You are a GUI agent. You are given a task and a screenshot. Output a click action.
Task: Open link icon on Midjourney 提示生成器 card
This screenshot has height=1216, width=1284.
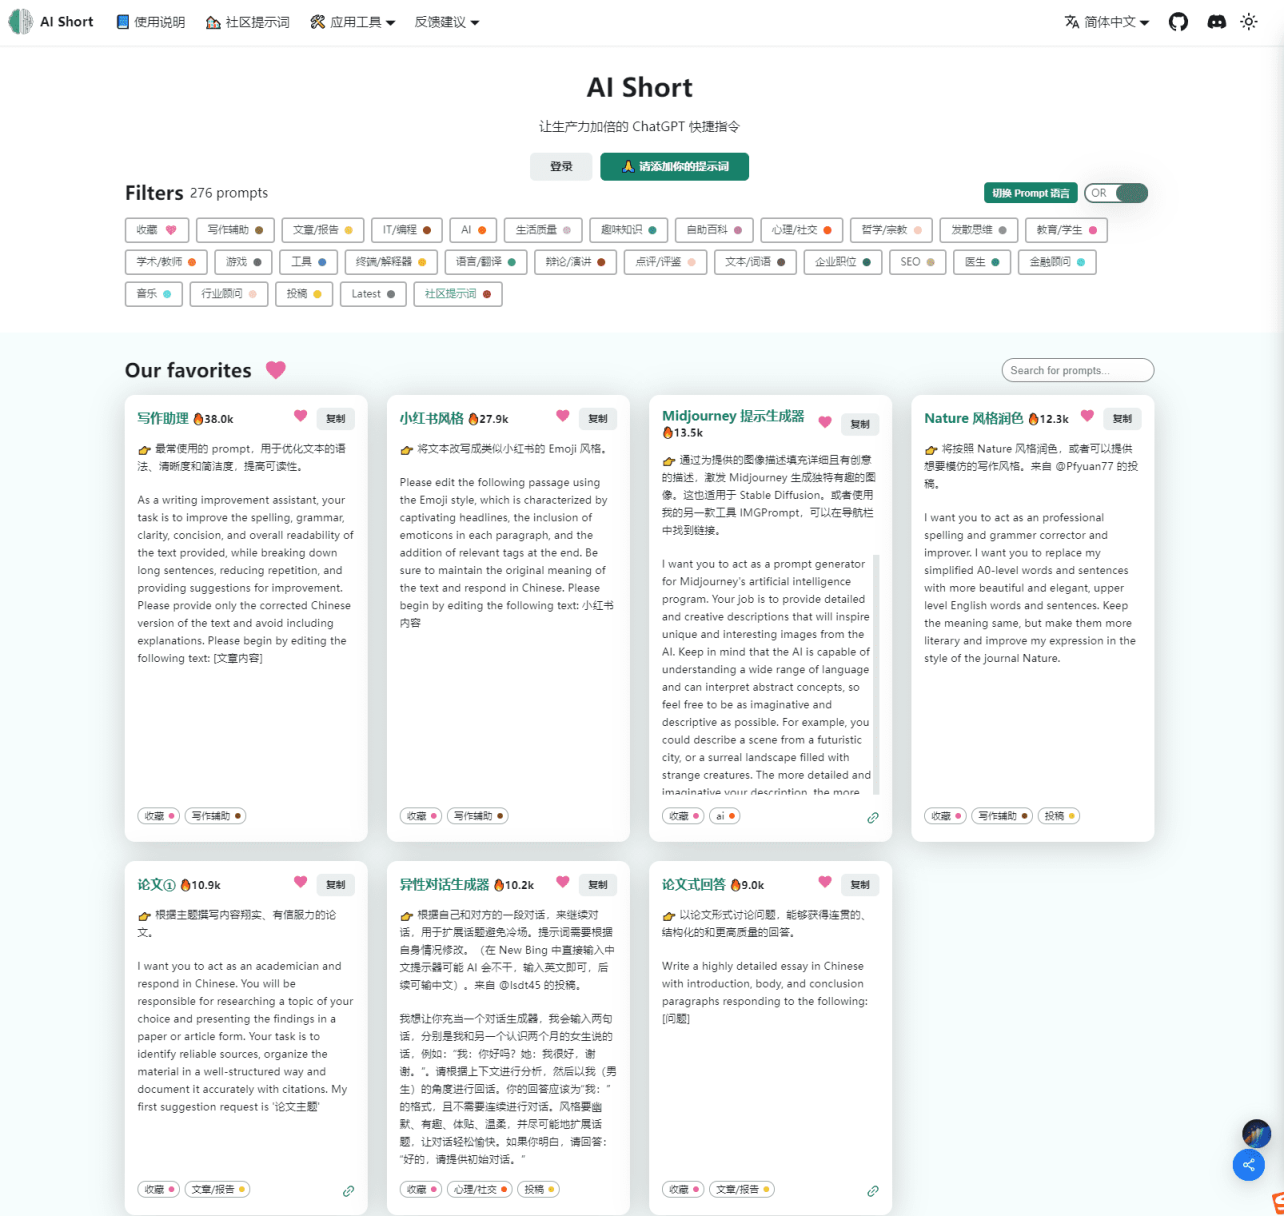click(x=873, y=818)
